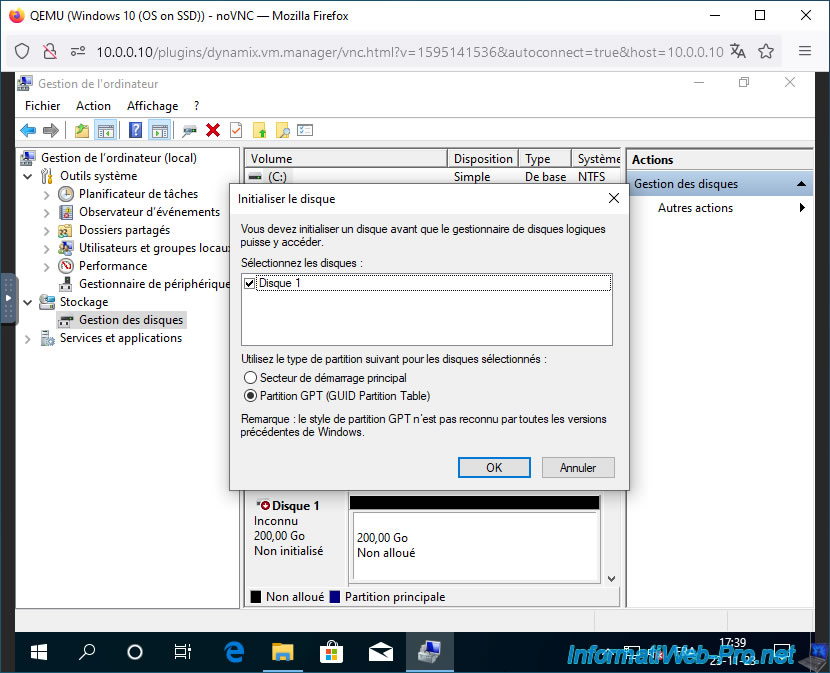Open Task View on the taskbar
830x673 pixels.
(183, 652)
